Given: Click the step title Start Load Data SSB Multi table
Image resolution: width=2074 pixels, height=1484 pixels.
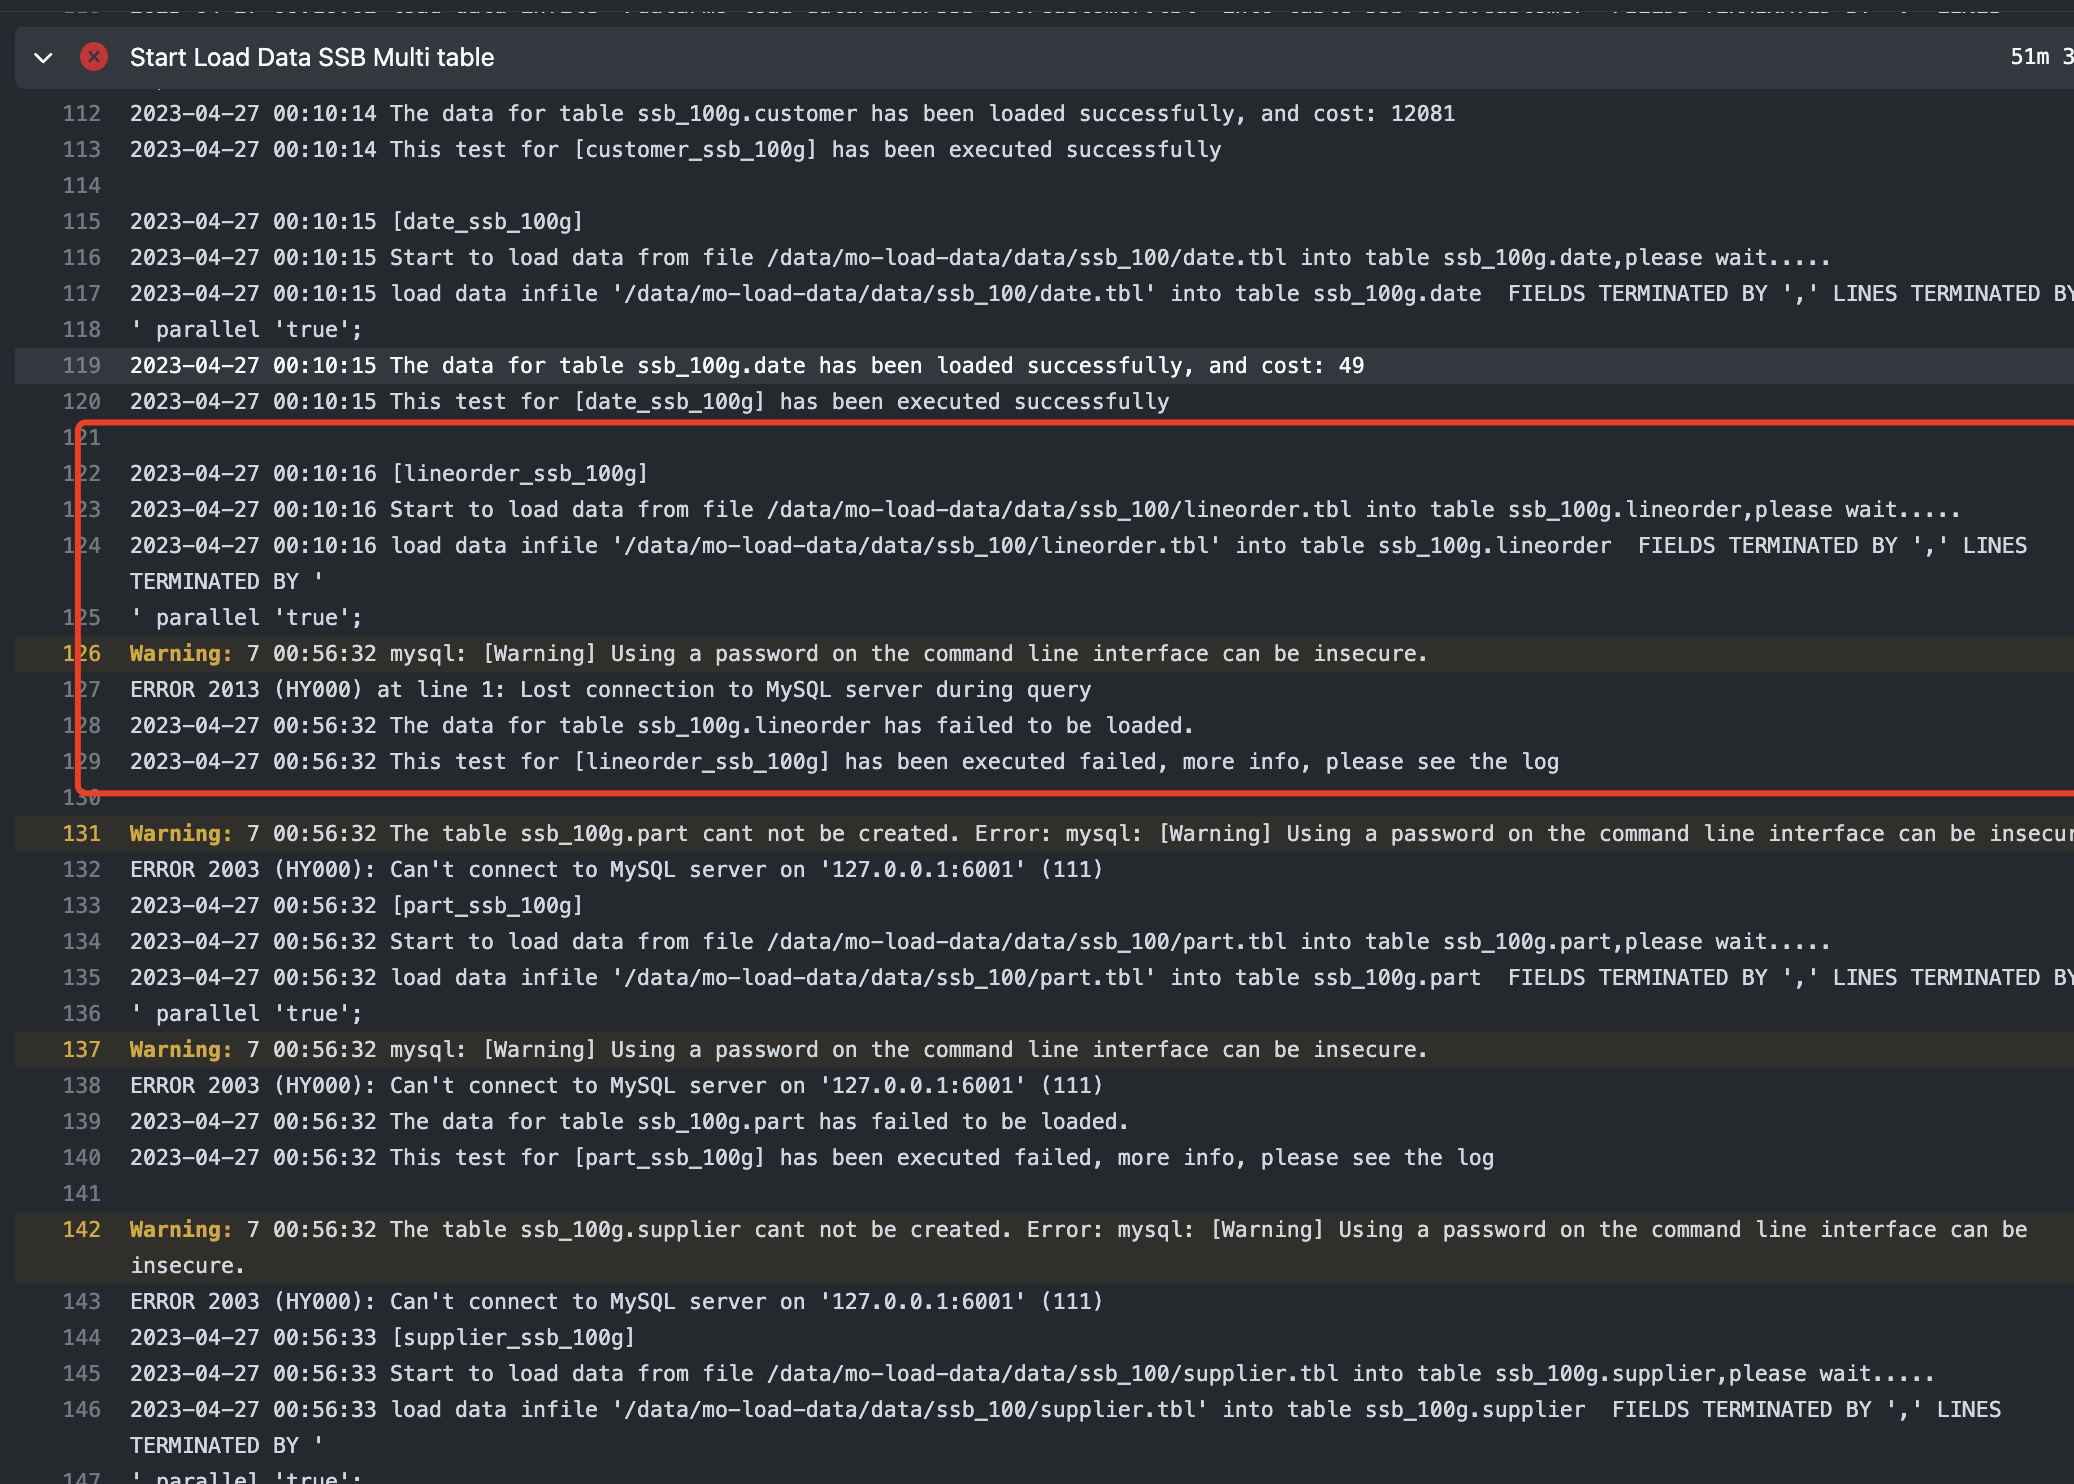Looking at the screenshot, I should pyautogui.click(x=311, y=57).
